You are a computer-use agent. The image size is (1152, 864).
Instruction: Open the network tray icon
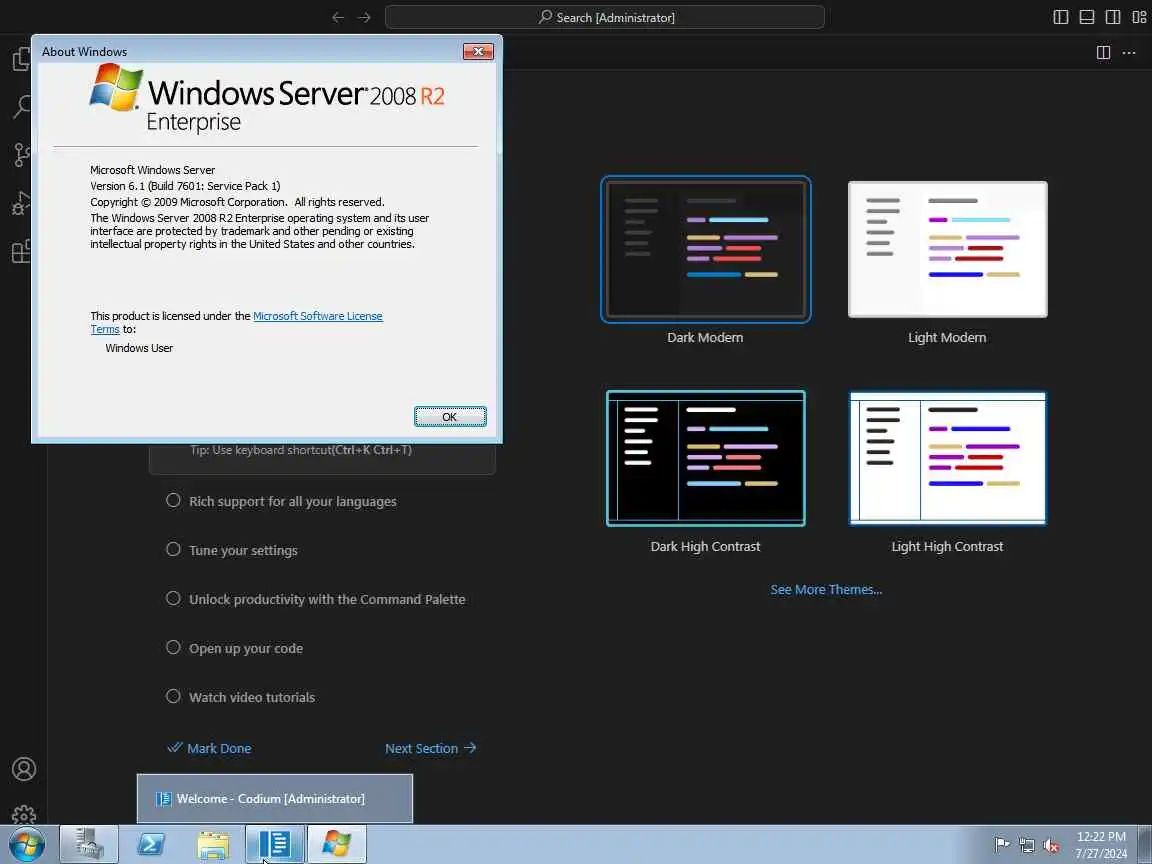pos(1026,845)
